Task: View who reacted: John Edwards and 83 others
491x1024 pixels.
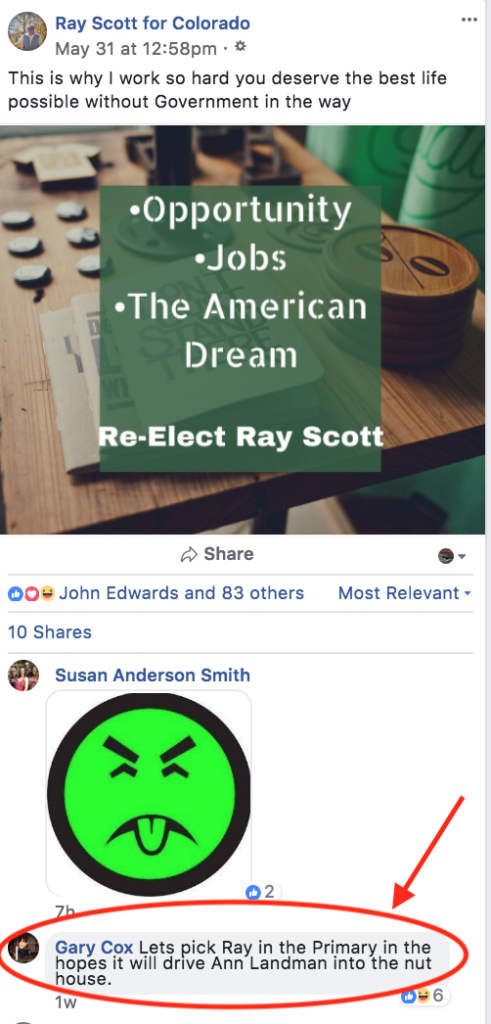Action: pyautogui.click(x=182, y=594)
